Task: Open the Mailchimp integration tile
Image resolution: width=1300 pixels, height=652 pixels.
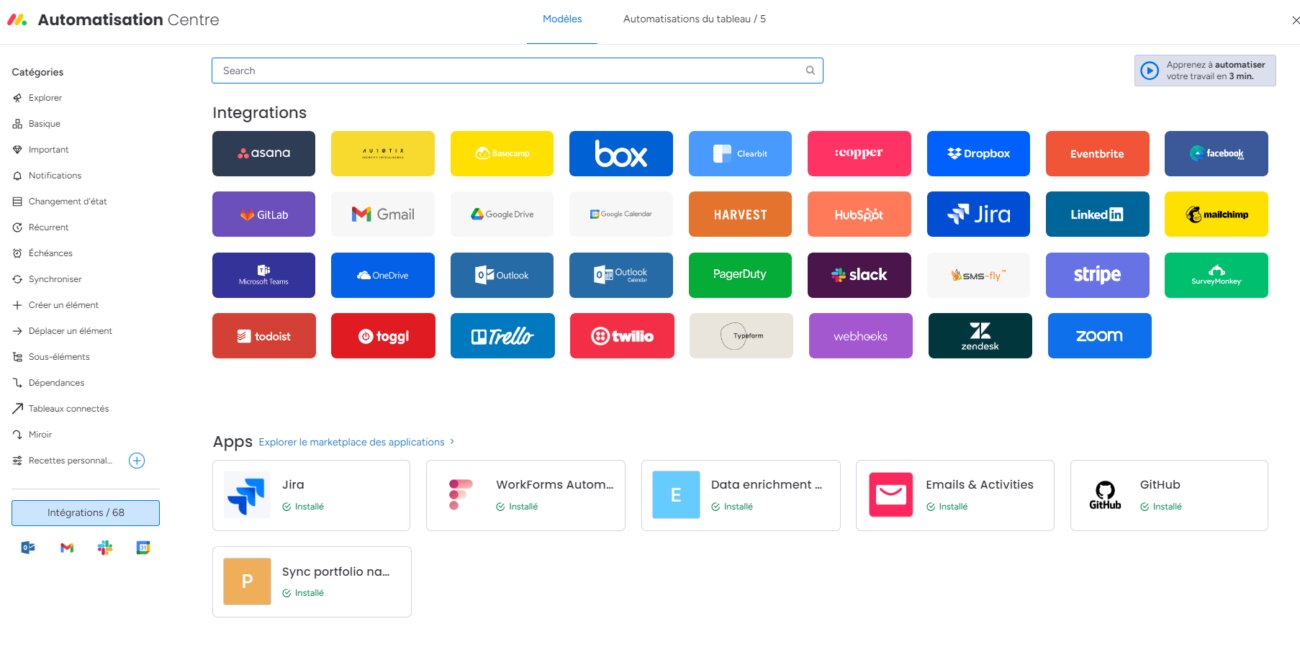Action: tap(1216, 214)
